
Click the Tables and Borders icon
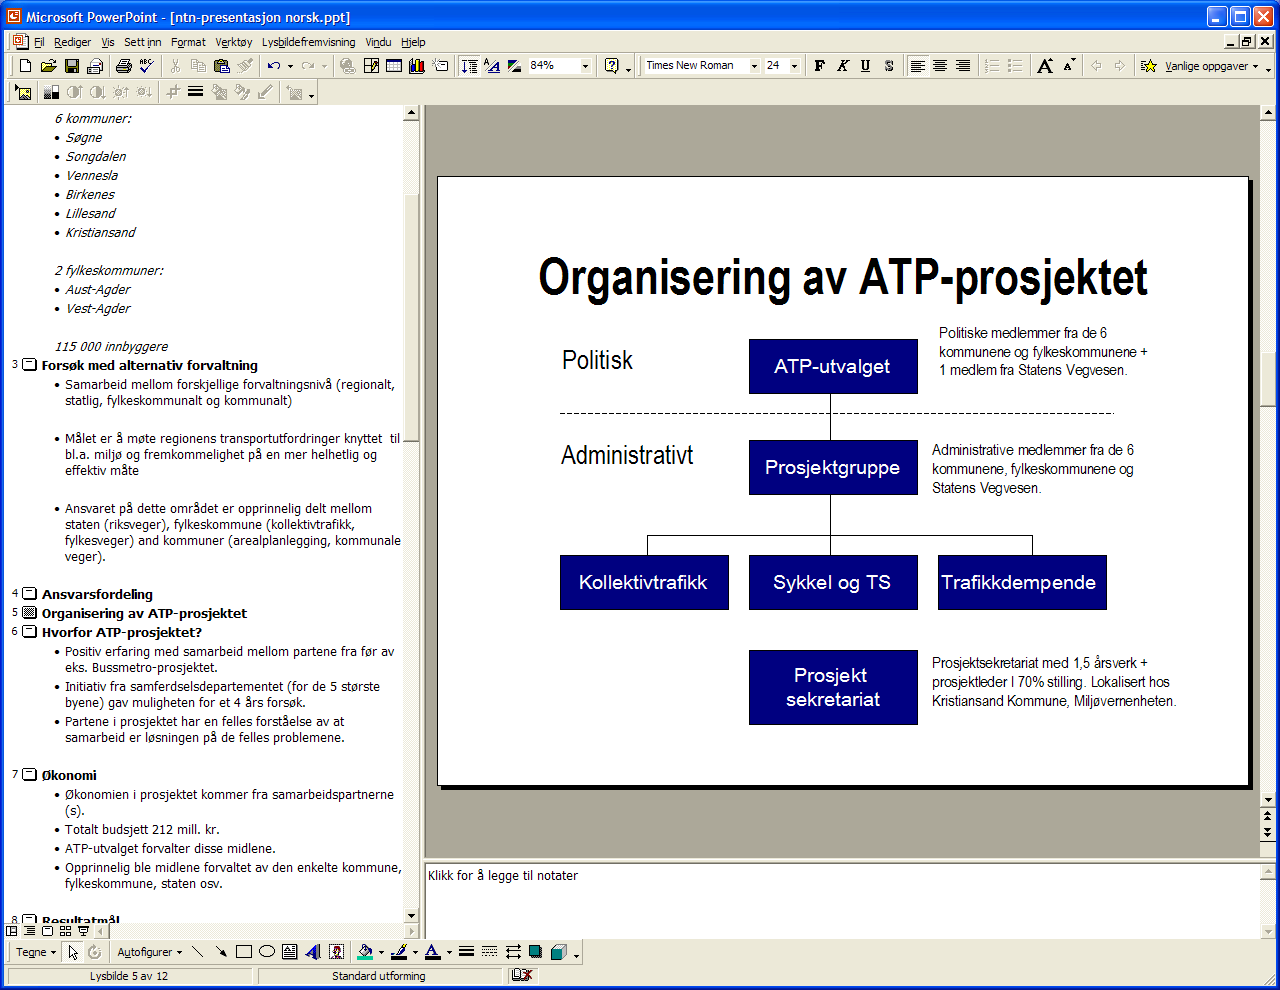pos(371,66)
